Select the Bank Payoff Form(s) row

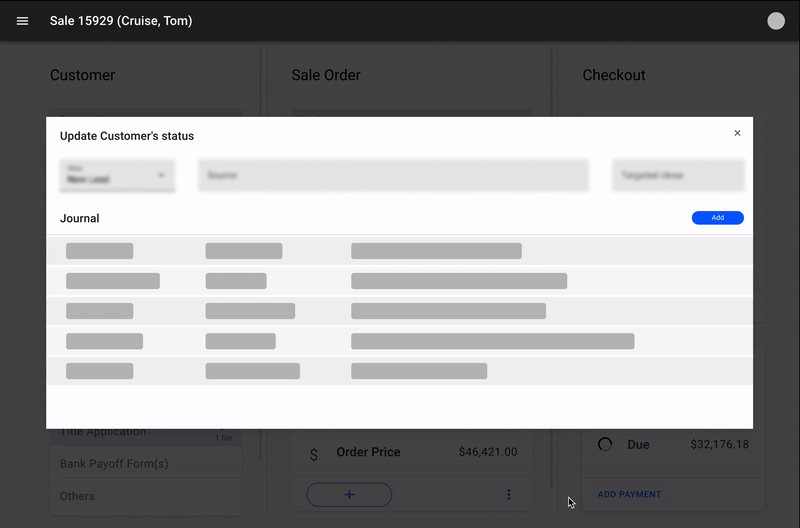point(146,464)
